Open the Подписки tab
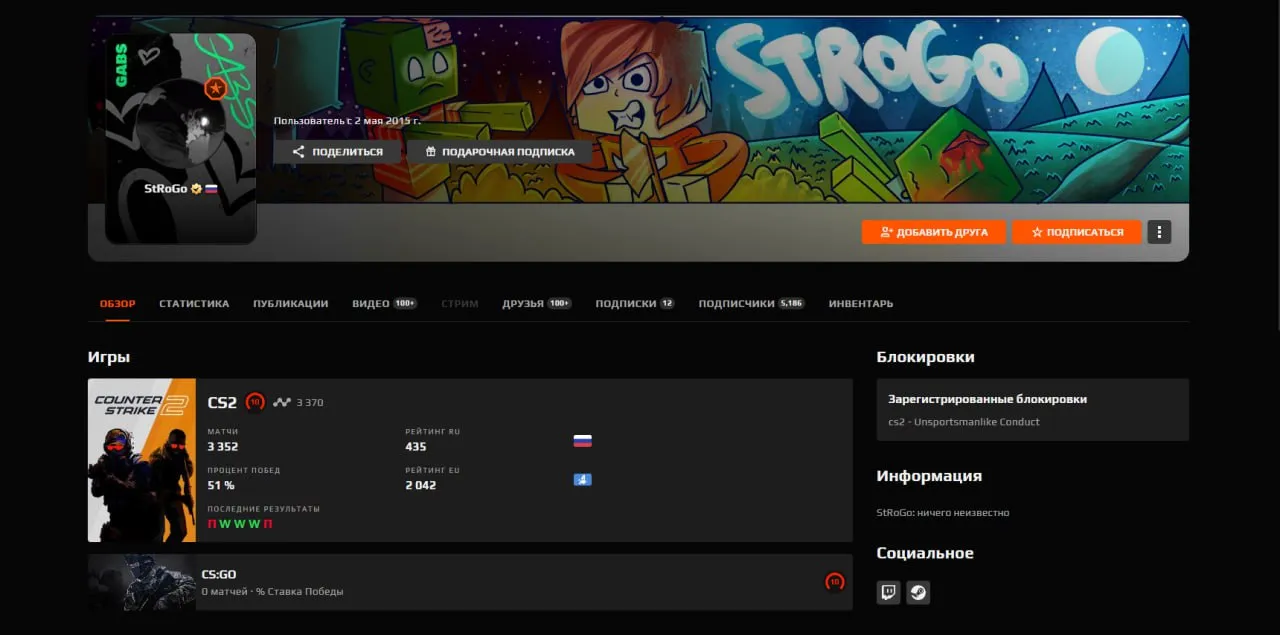This screenshot has width=1280, height=635. tap(635, 304)
